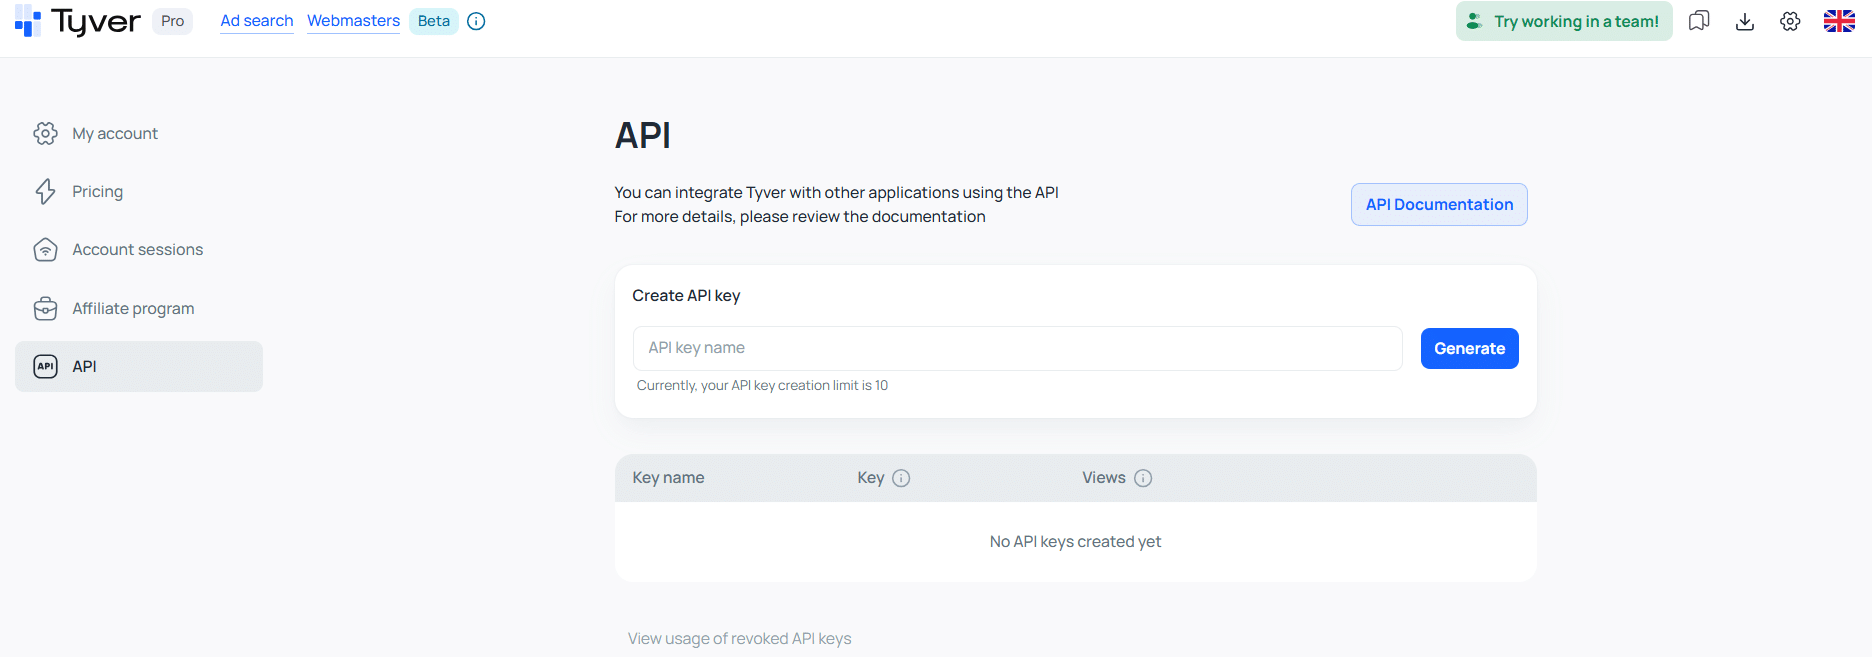Open Account sessions section
1872x657 pixels.
[139, 250]
